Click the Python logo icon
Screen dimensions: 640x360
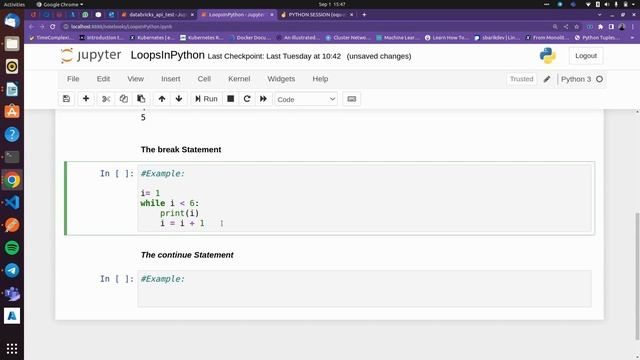[548, 56]
